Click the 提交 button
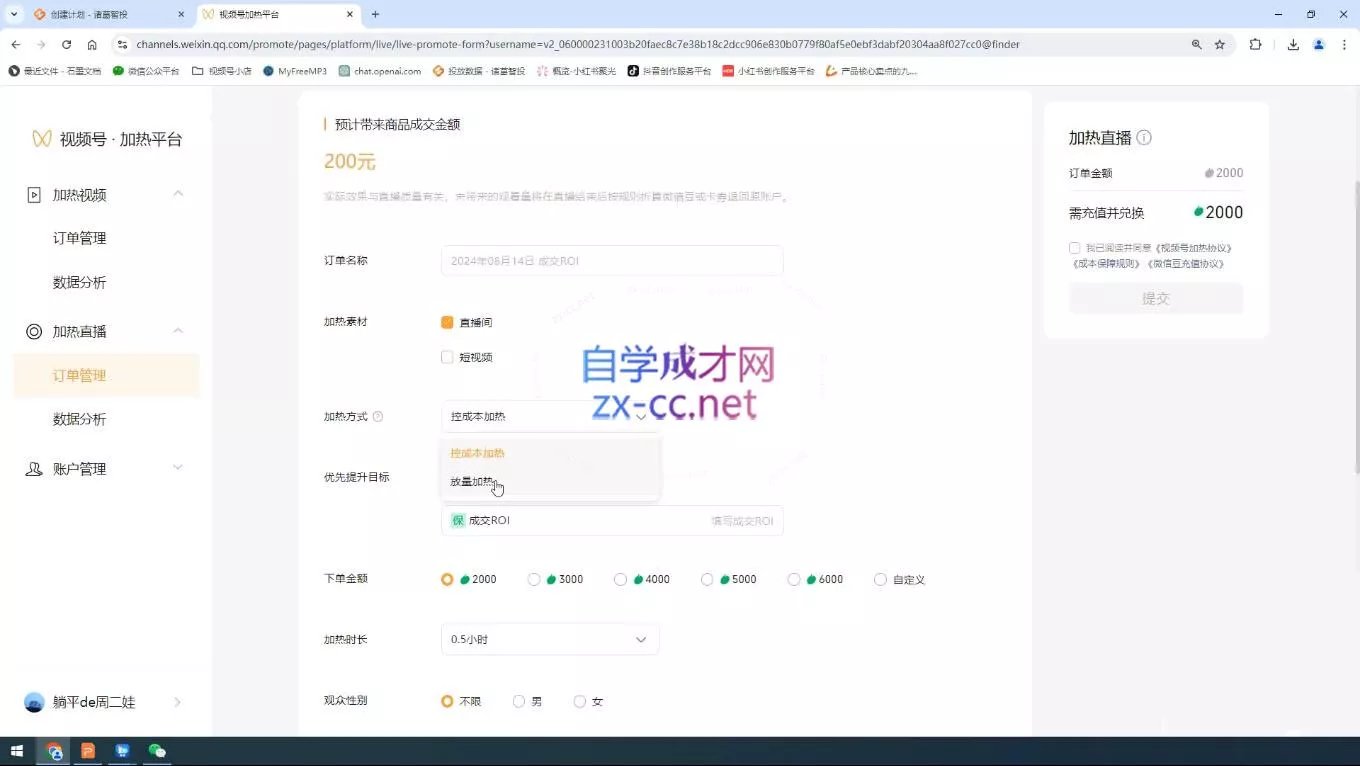 point(1156,298)
